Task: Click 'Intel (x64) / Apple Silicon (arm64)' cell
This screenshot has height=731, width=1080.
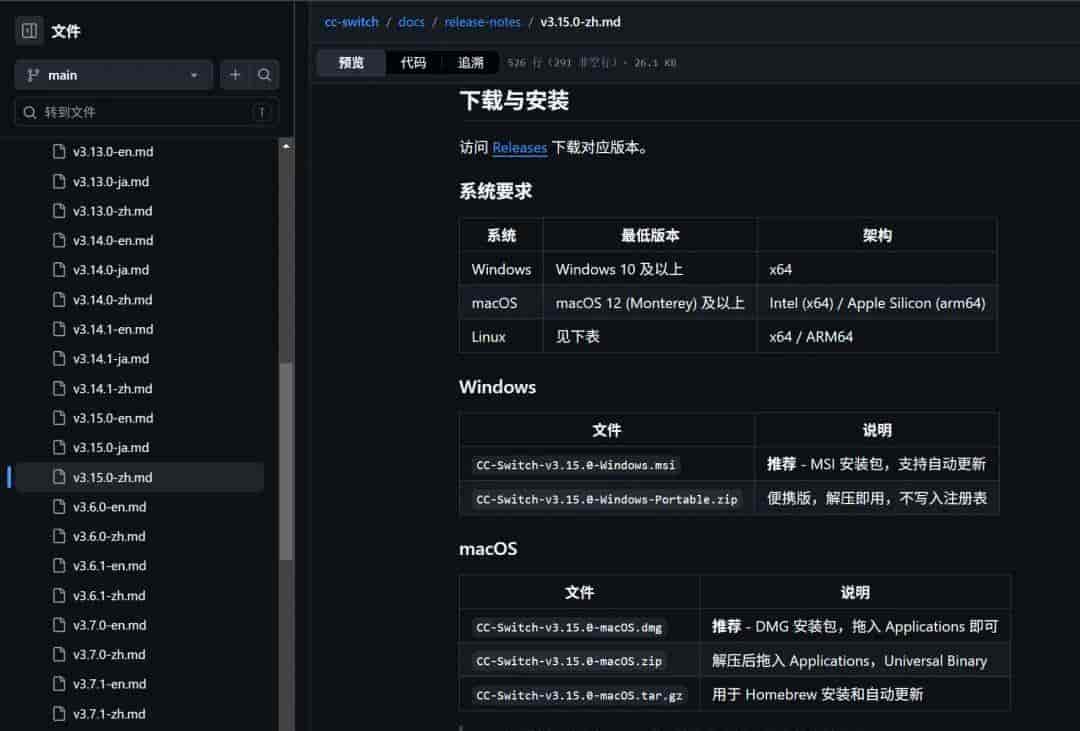Action: click(877, 303)
